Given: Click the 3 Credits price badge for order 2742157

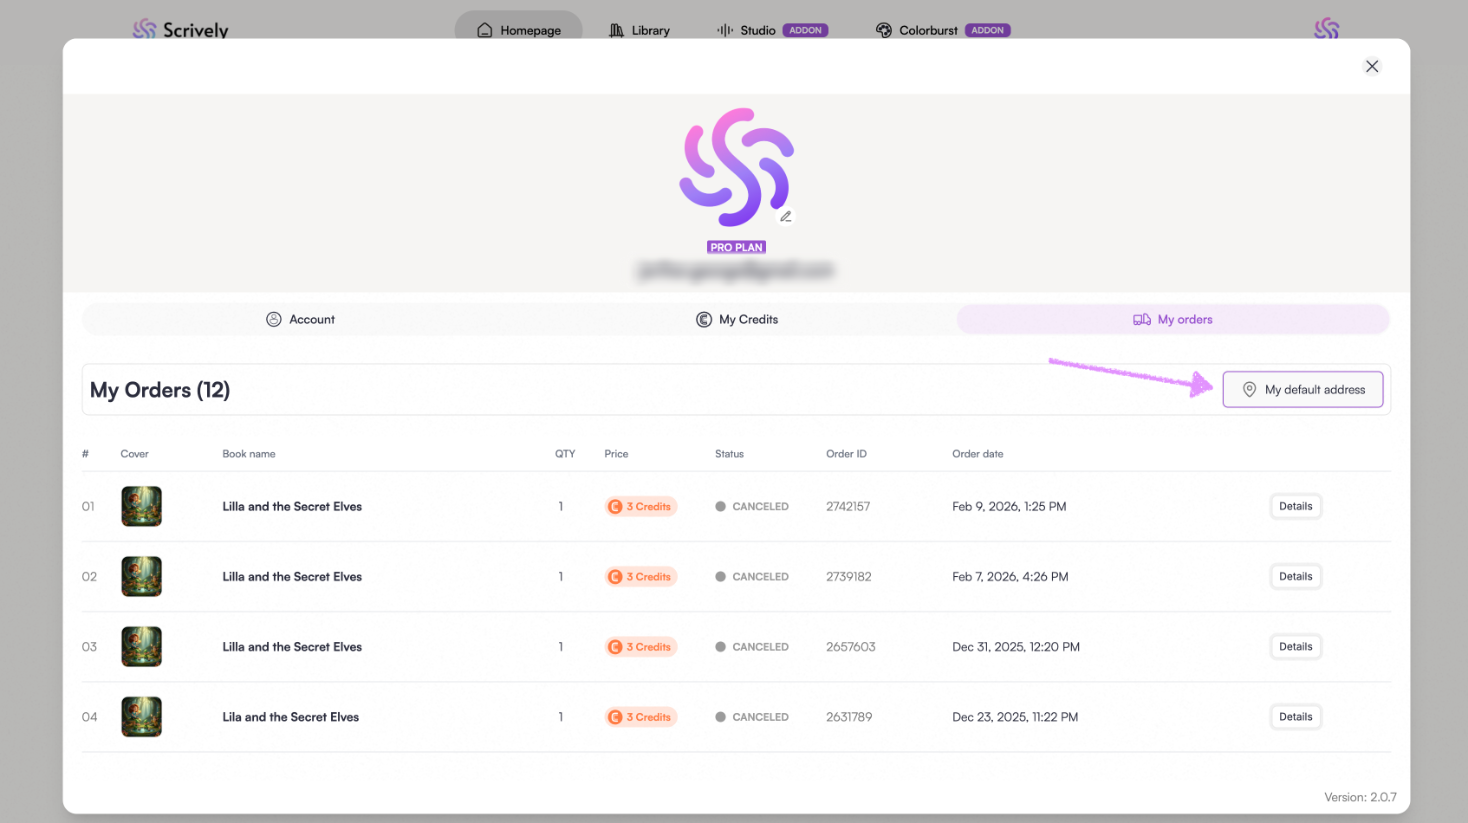Looking at the screenshot, I should 641,506.
